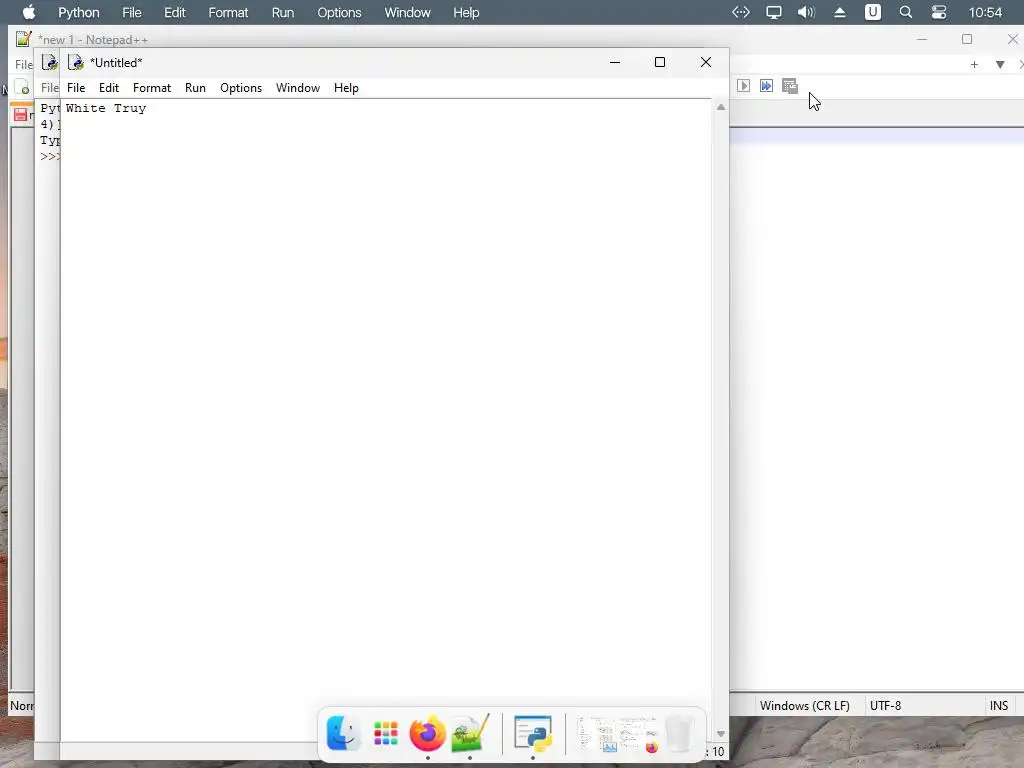The height and width of the screenshot is (768, 1024).
Task: Open Firefox from the dock
Action: [427, 733]
